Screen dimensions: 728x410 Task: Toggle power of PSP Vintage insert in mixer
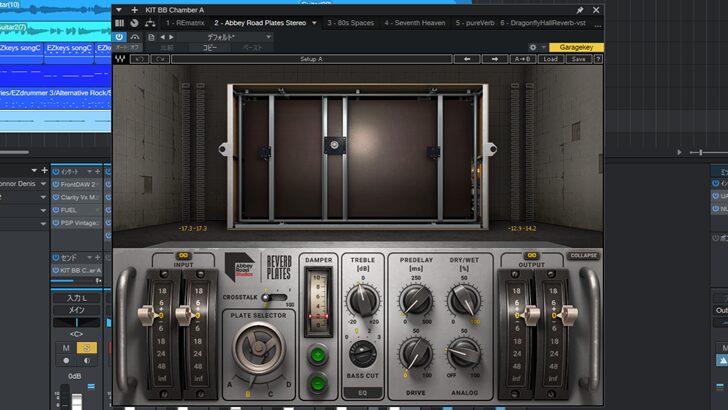tap(56, 223)
